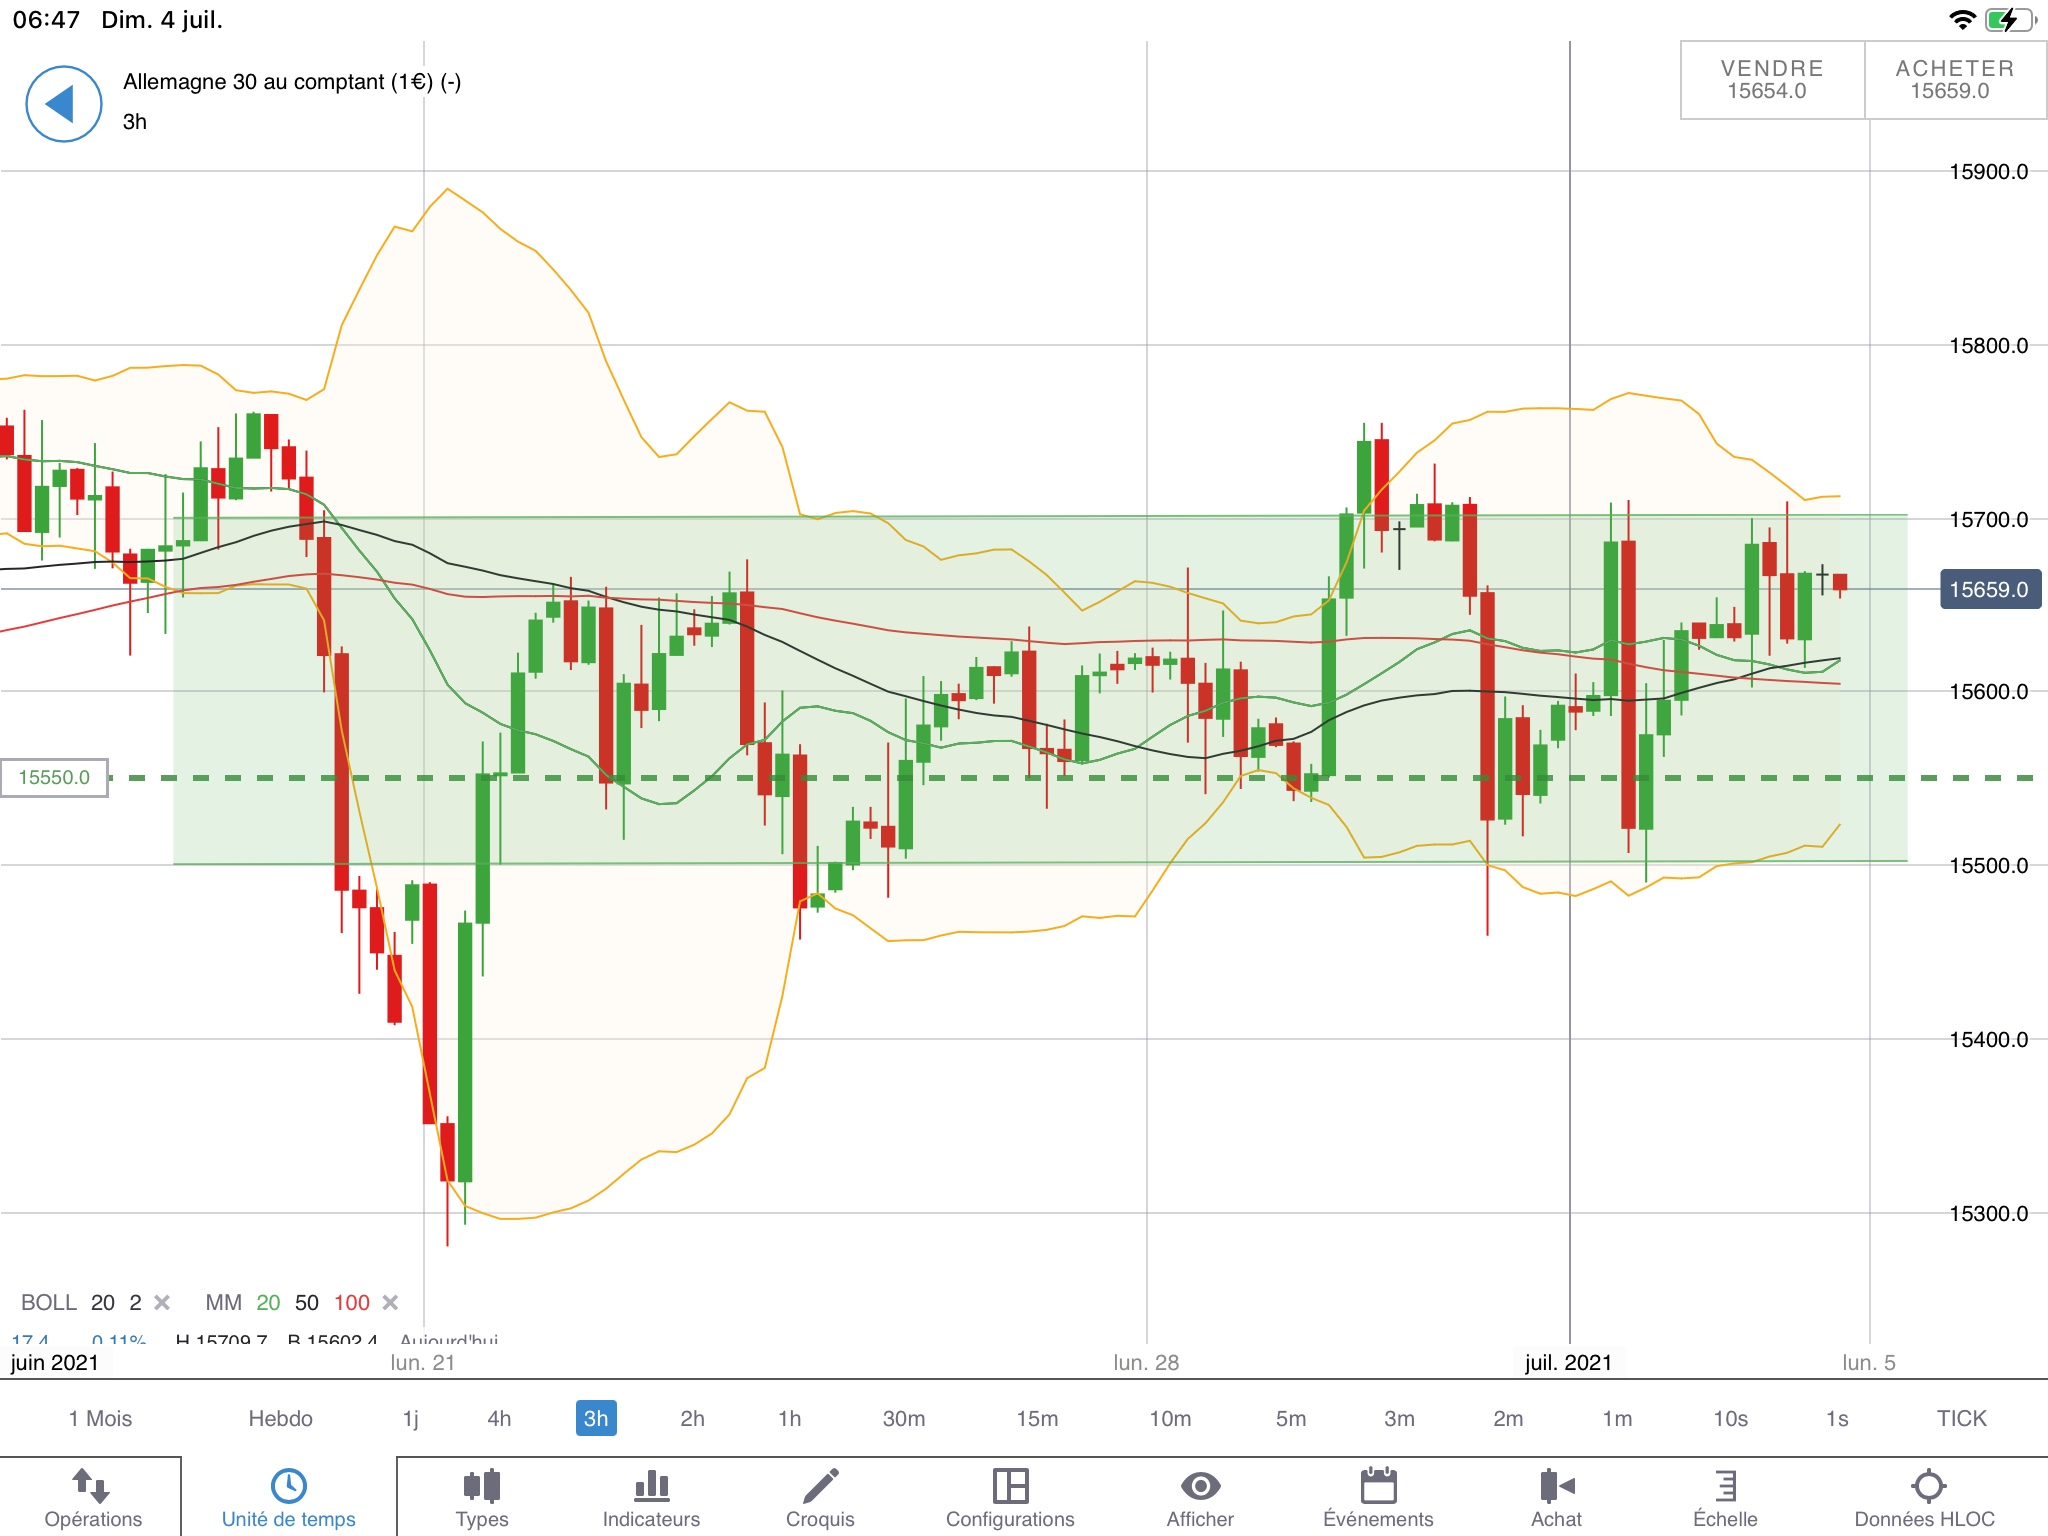
Task: Select the Unité de temps tab
Action: 288,1497
